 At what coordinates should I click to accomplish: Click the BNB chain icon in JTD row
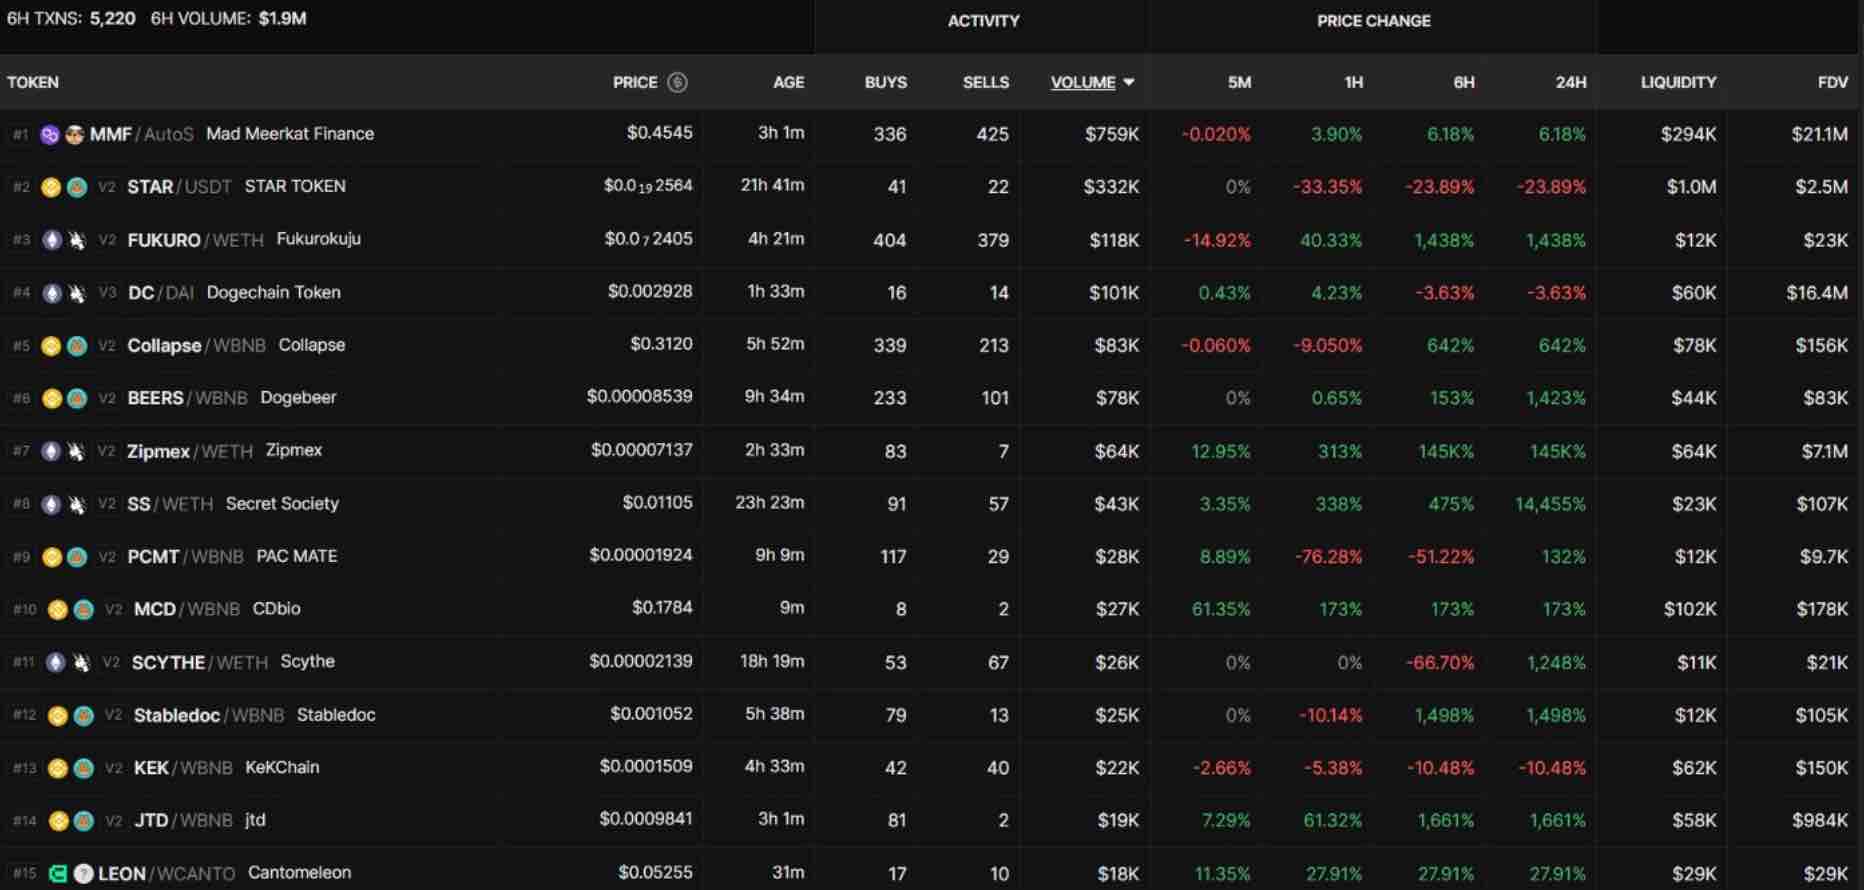pyautogui.click(x=58, y=821)
